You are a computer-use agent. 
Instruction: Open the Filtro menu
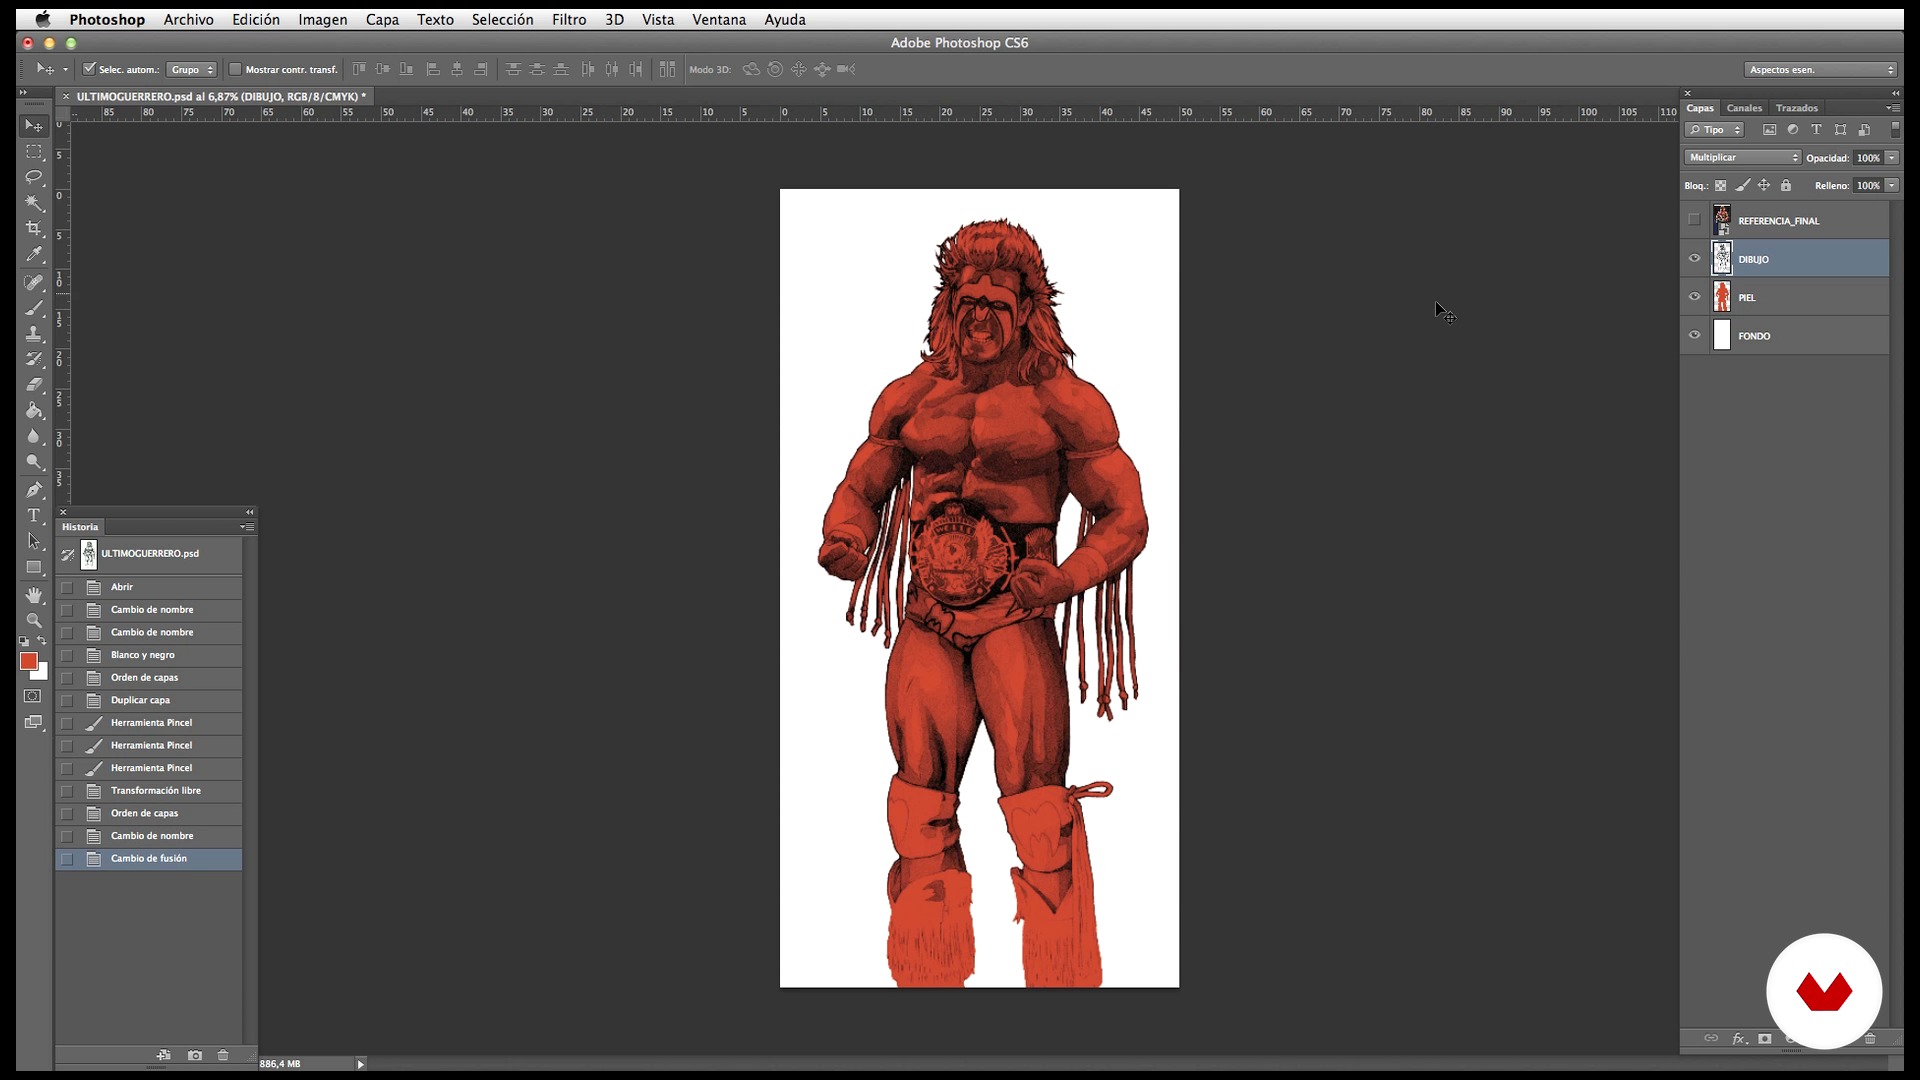(x=569, y=19)
